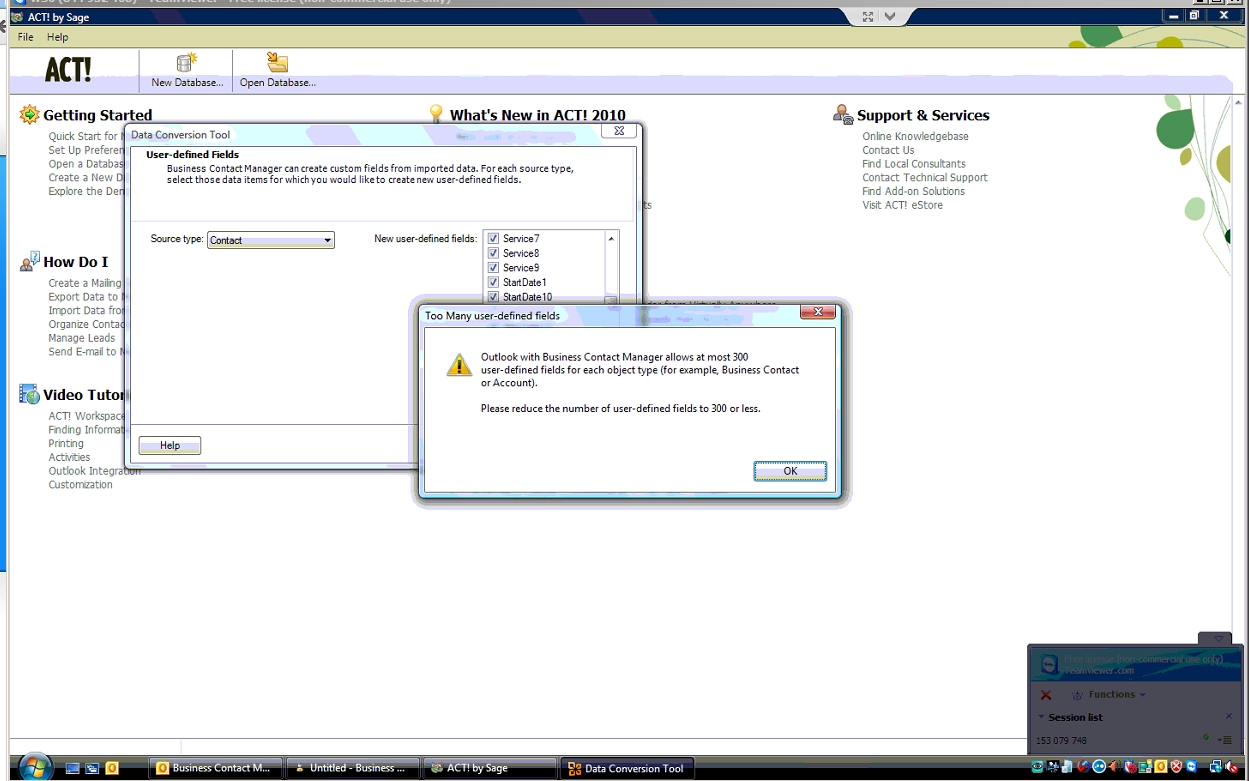This screenshot has height=781, width=1249.
Task: Click the ACT! main window scroll-up arrow
Action: (x=1239, y=103)
